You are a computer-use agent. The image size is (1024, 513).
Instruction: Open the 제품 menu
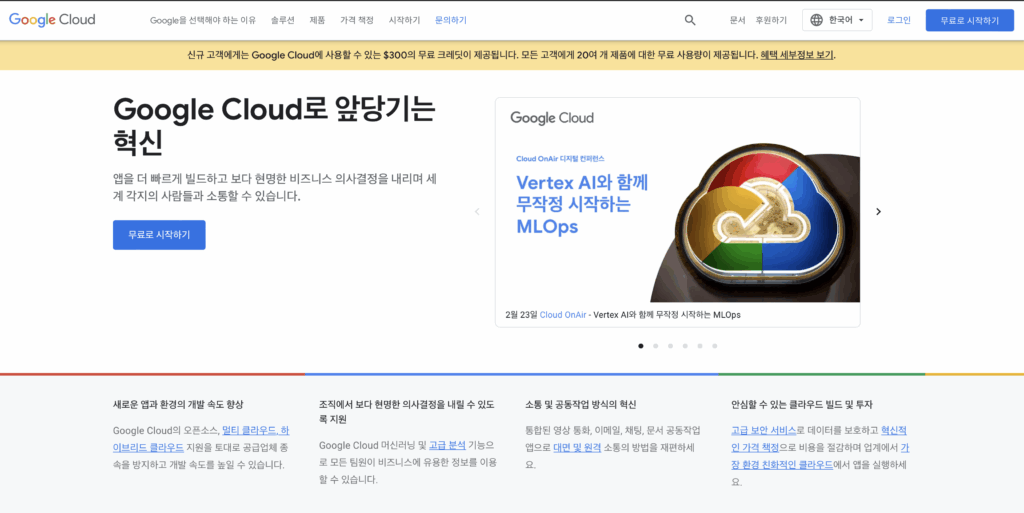[x=317, y=20]
